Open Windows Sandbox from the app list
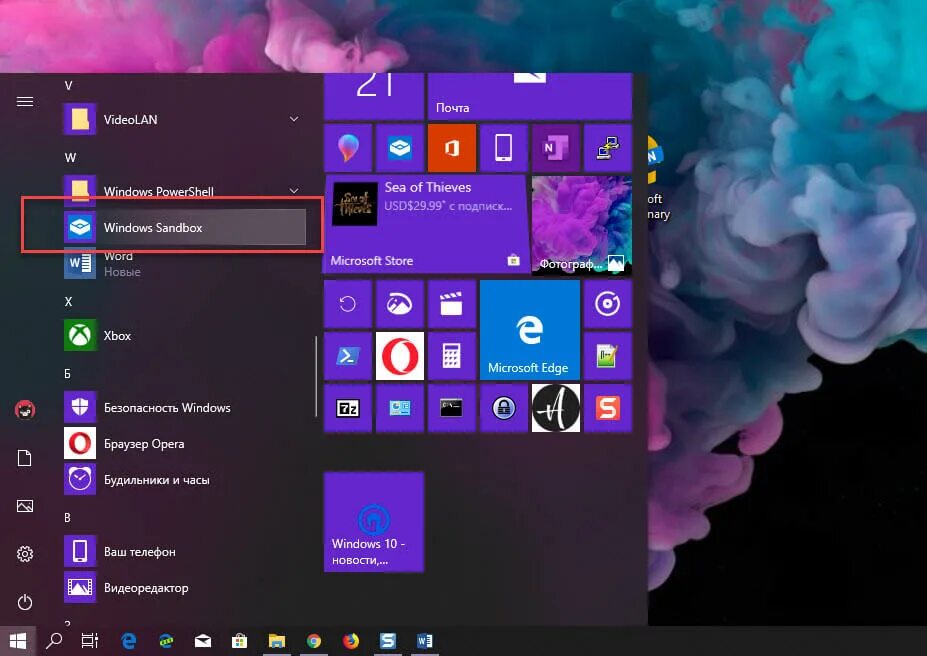The height and width of the screenshot is (656, 927). click(x=184, y=228)
